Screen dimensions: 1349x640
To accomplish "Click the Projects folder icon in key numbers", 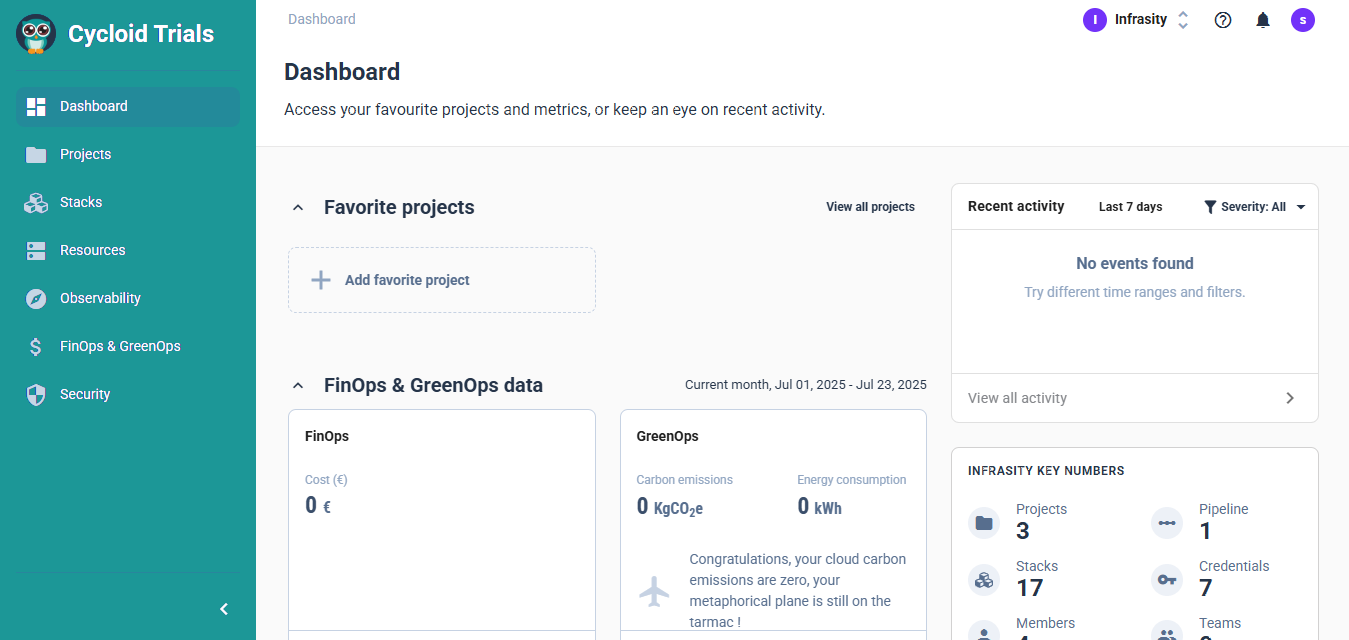I will tap(984, 523).
